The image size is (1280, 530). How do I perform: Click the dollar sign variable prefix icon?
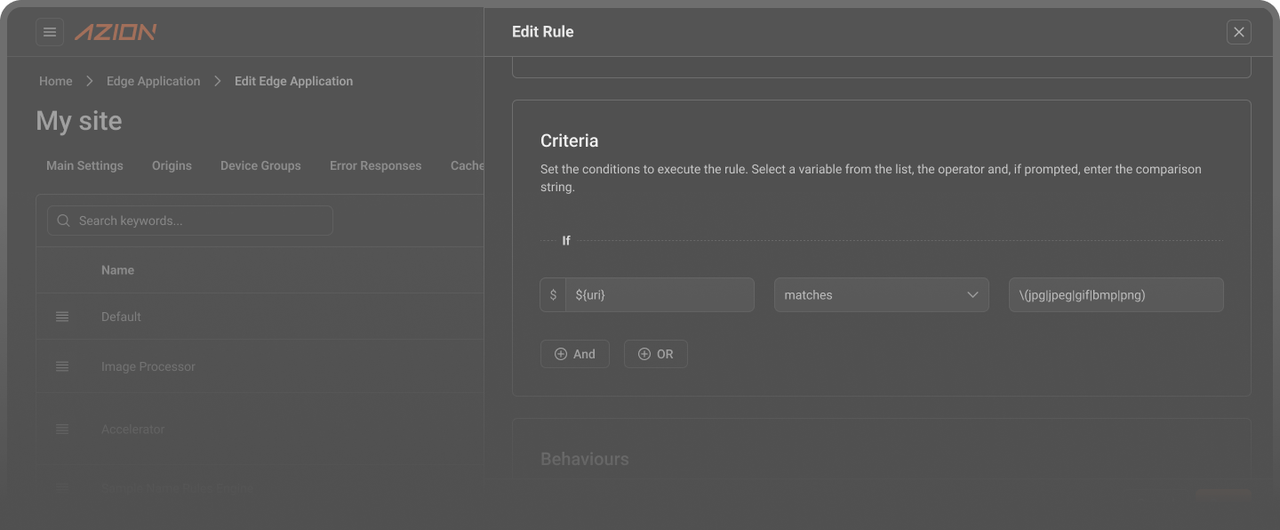[553, 295]
